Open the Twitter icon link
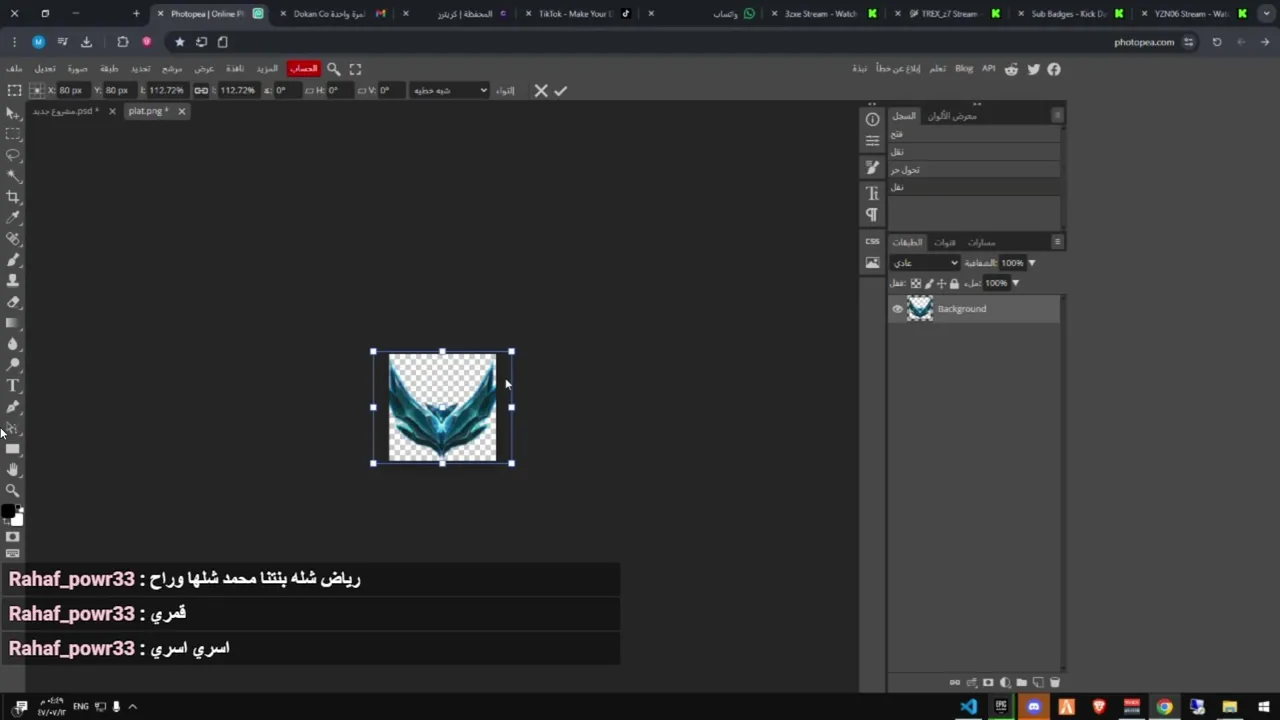This screenshot has height=720, width=1280. pos(1033,69)
